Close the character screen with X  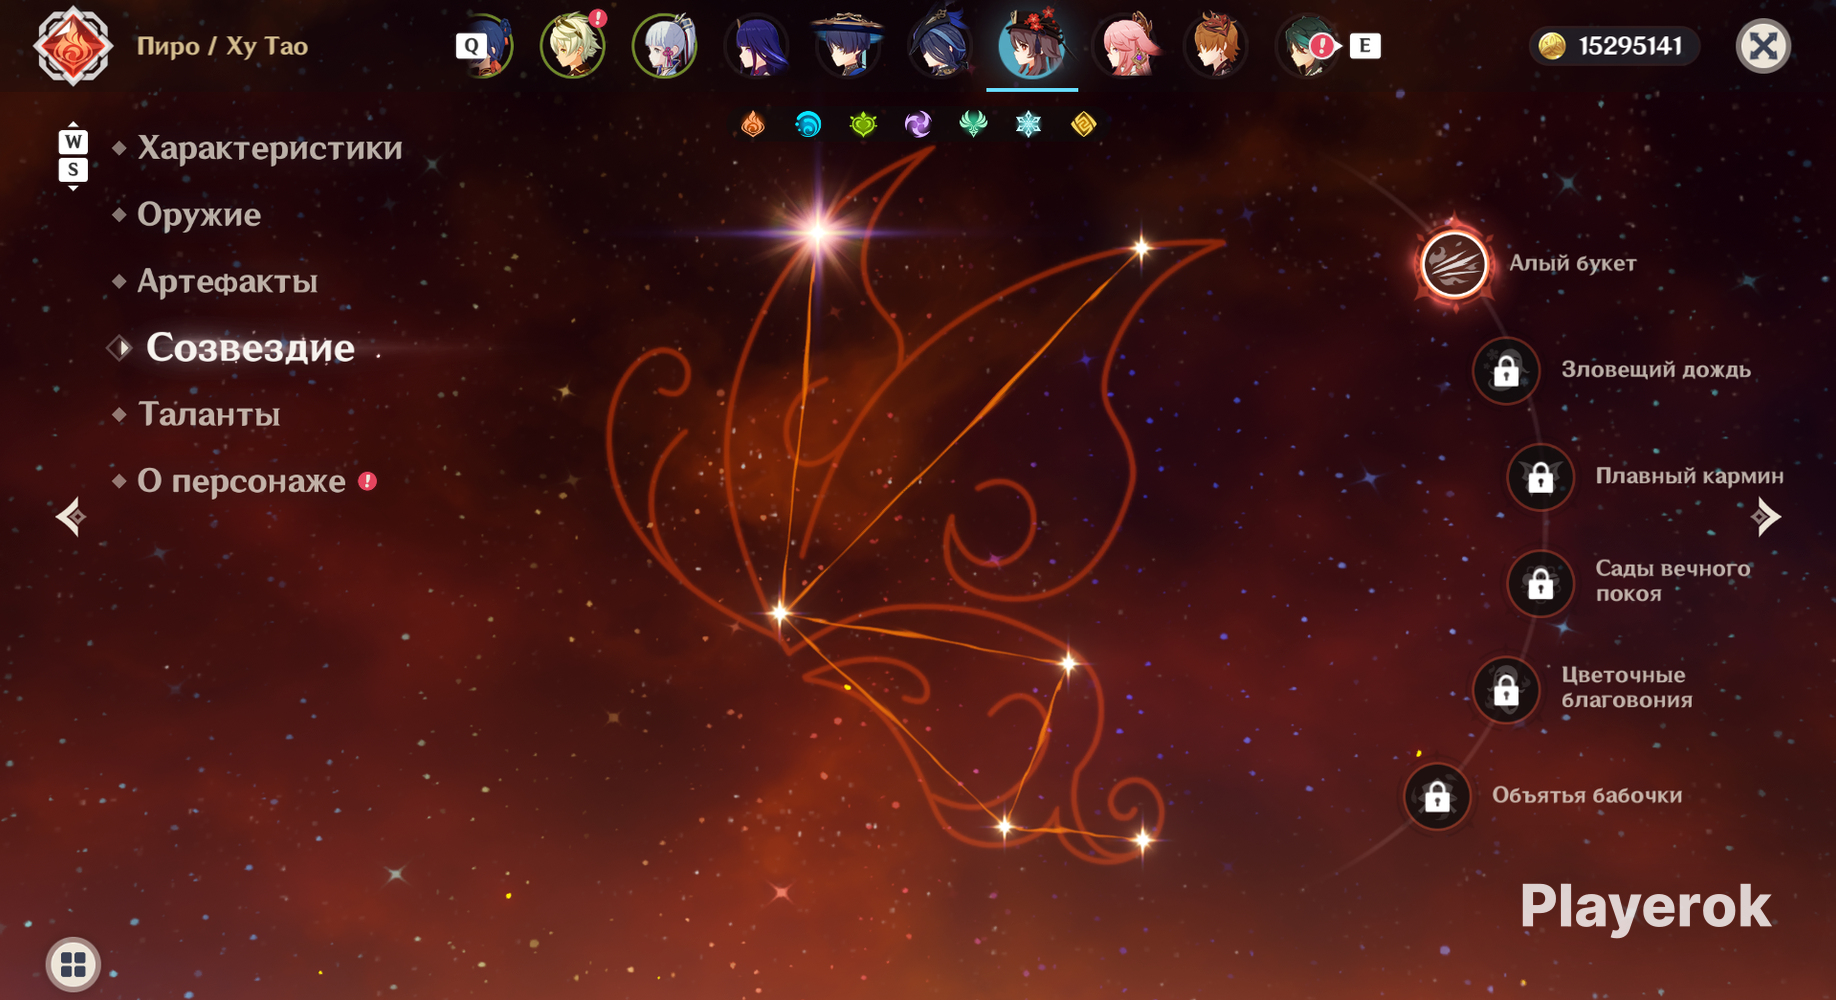pos(1763,46)
